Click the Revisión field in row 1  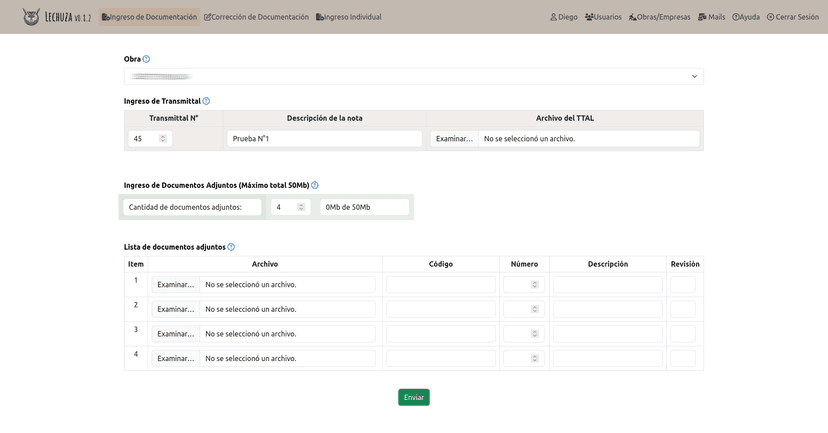683,285
